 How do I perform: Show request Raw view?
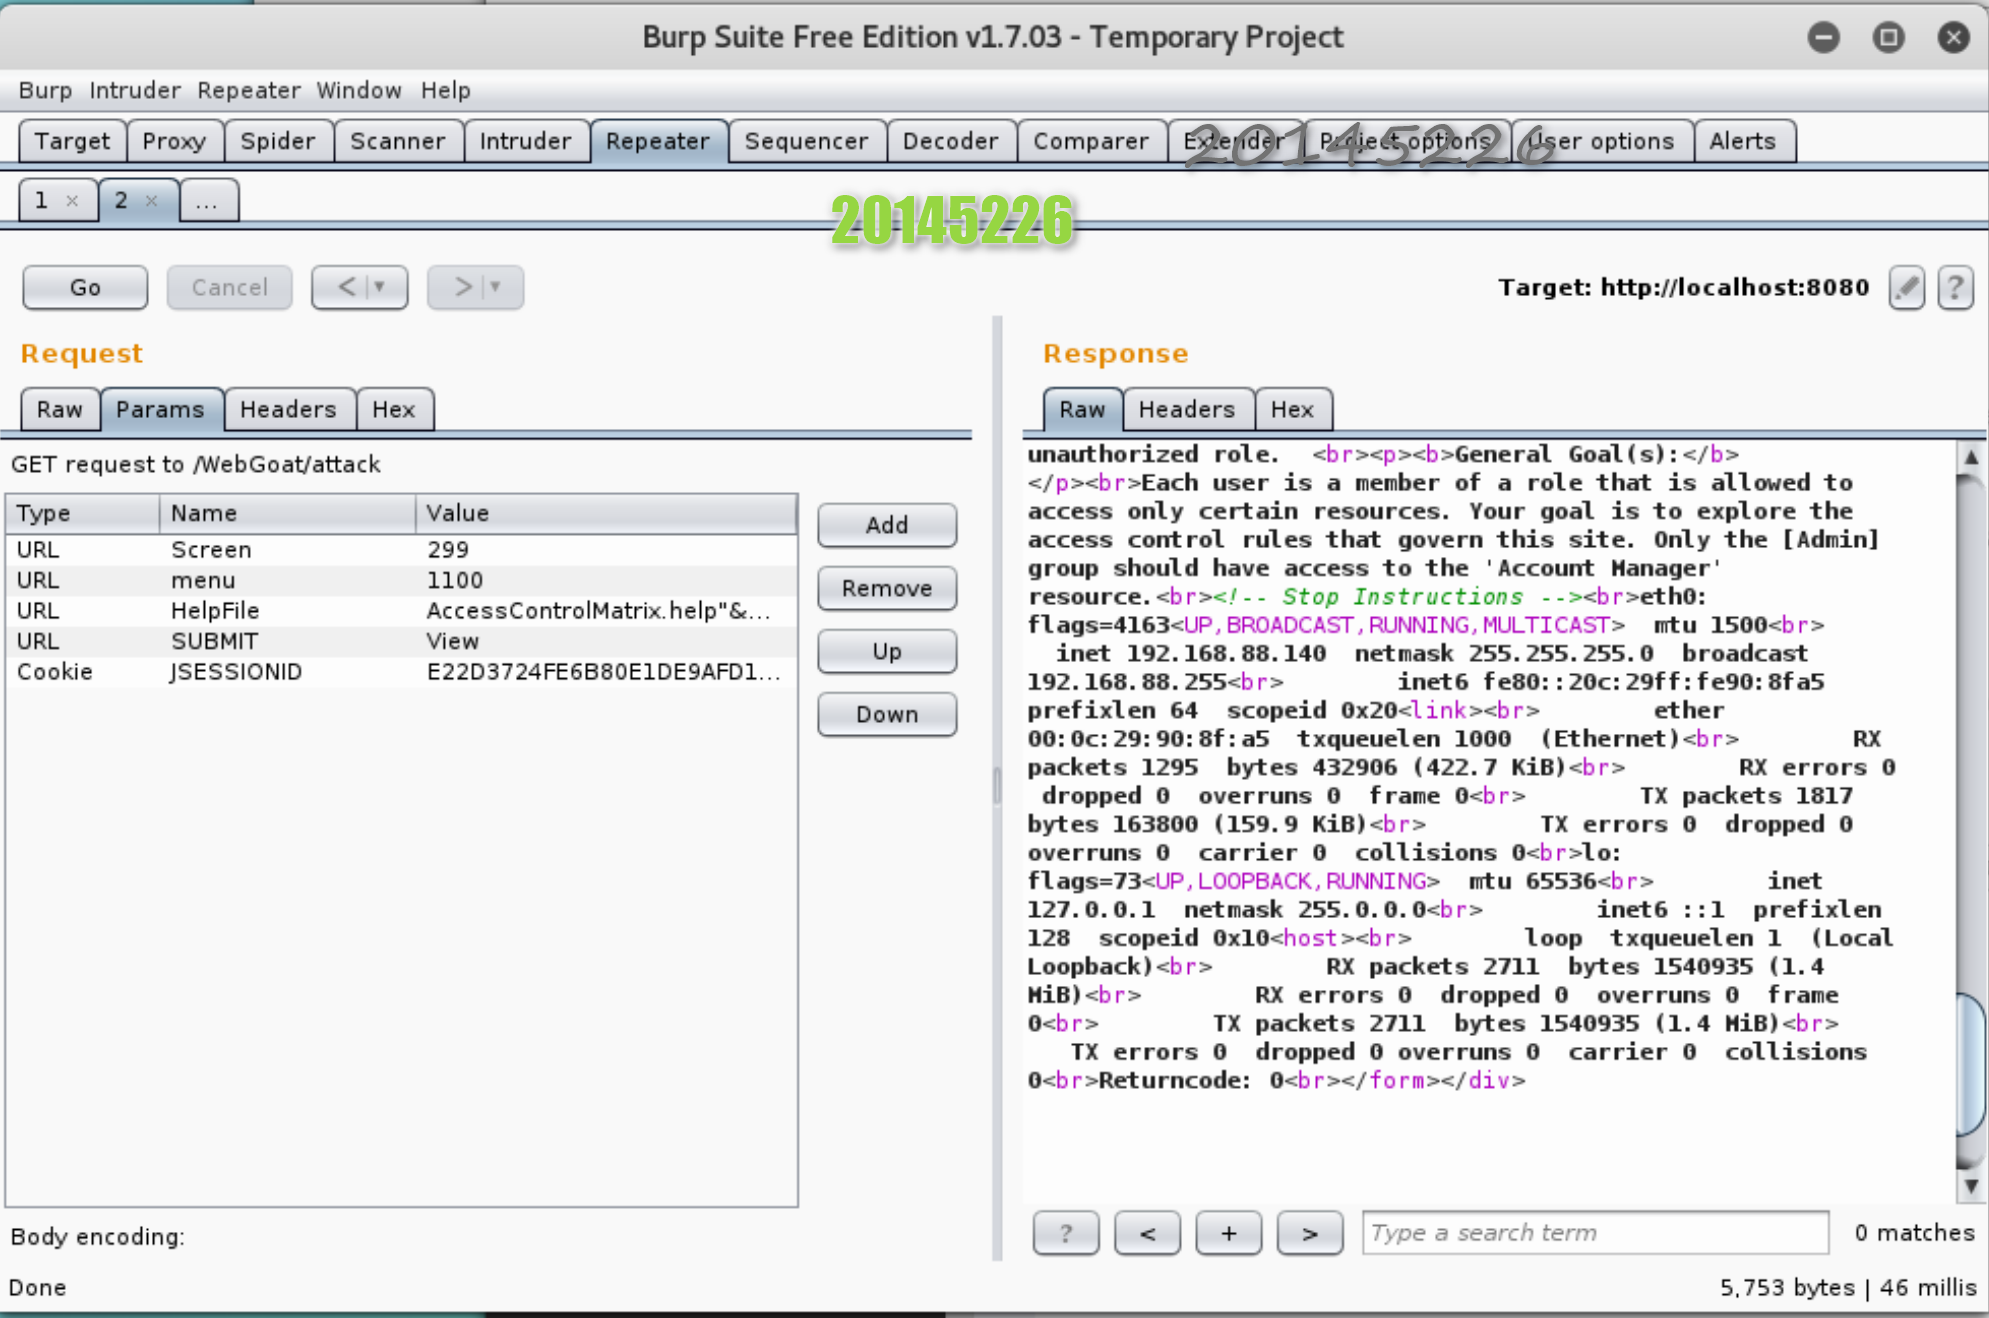pos(60,409)
